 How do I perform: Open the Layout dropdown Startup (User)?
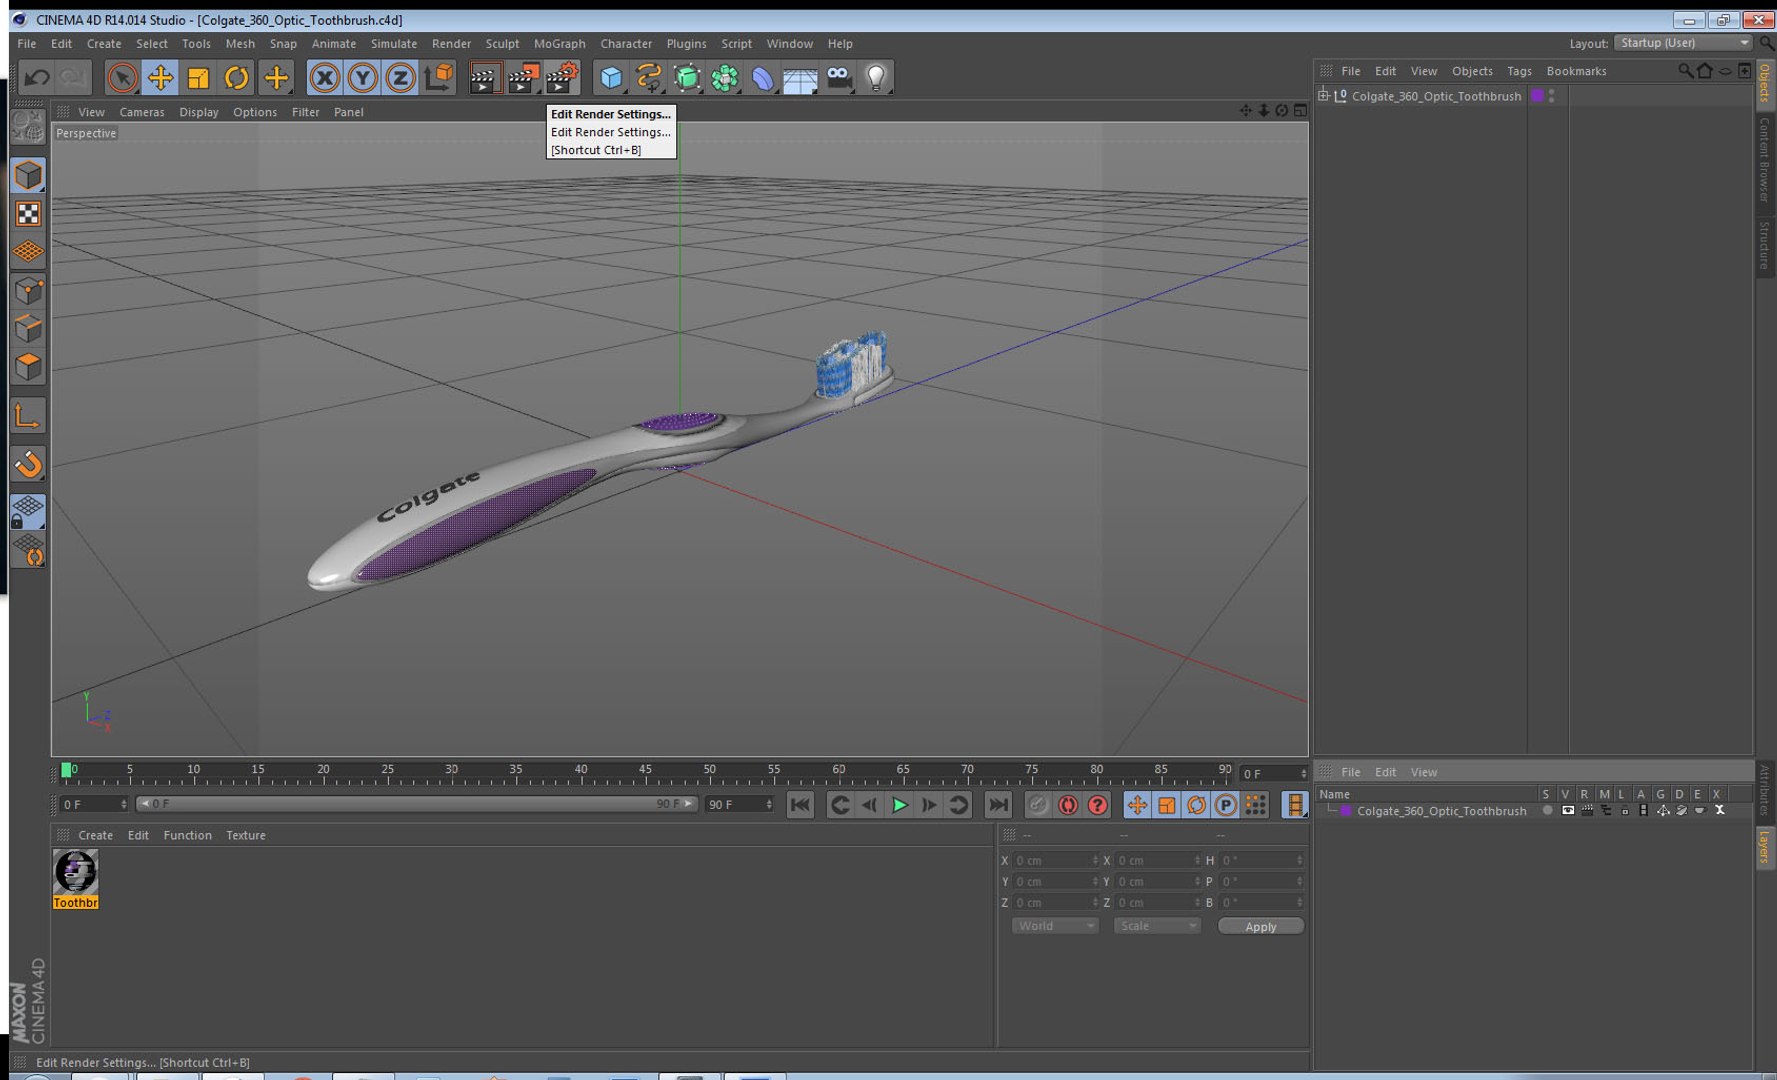(x=1683, y=43)
